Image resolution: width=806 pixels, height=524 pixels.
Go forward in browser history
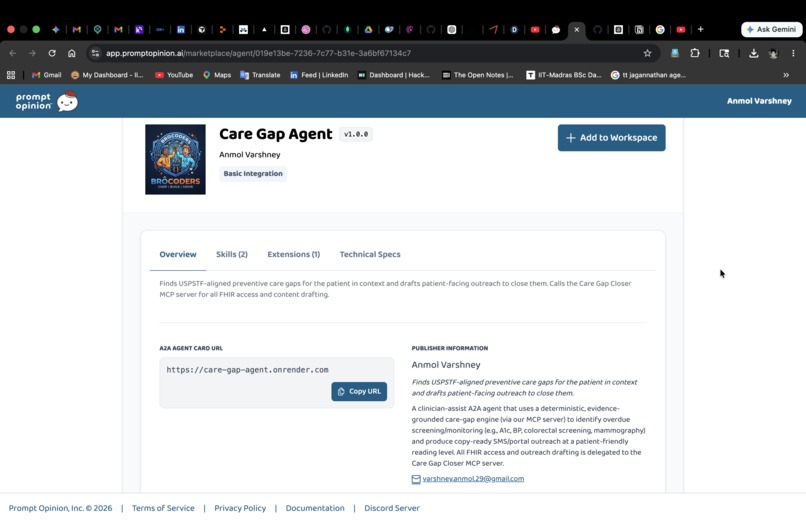(32, 53)
